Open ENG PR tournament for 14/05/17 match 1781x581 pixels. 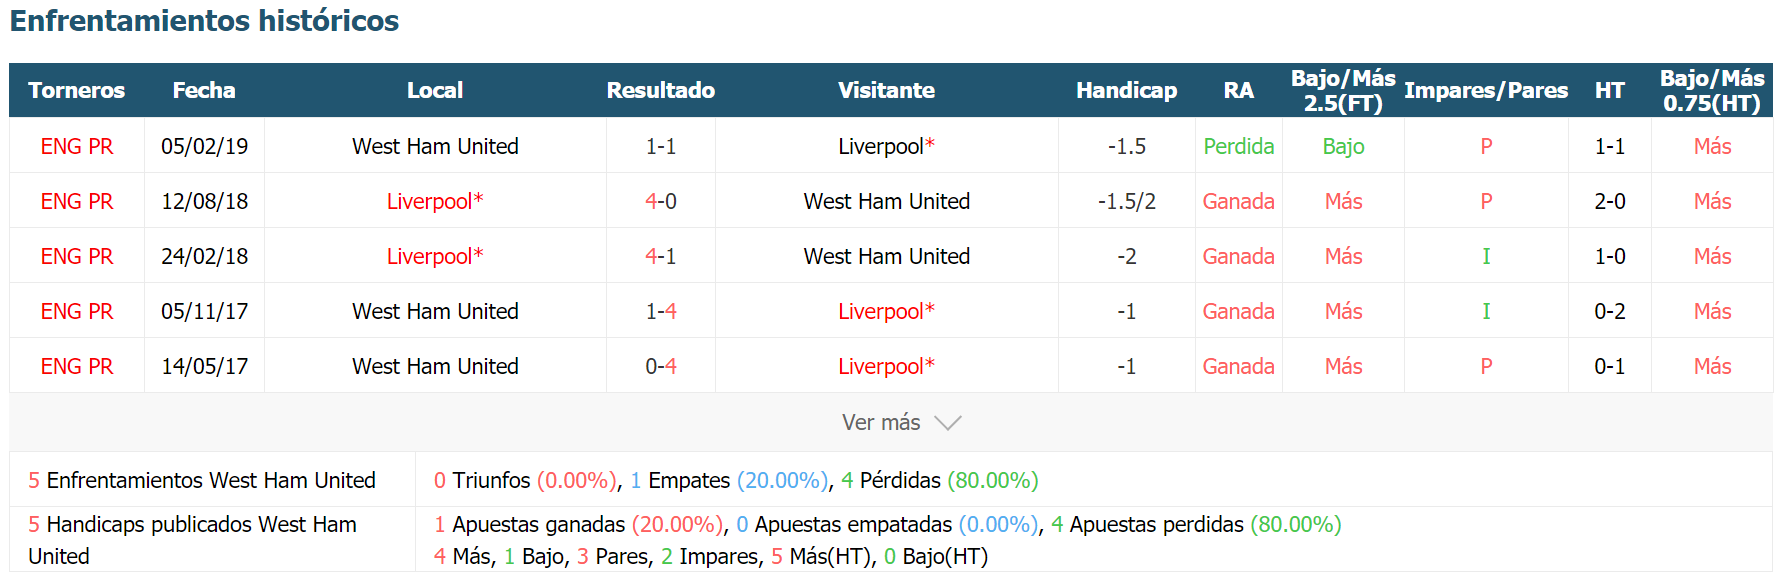tap(77, 366)
